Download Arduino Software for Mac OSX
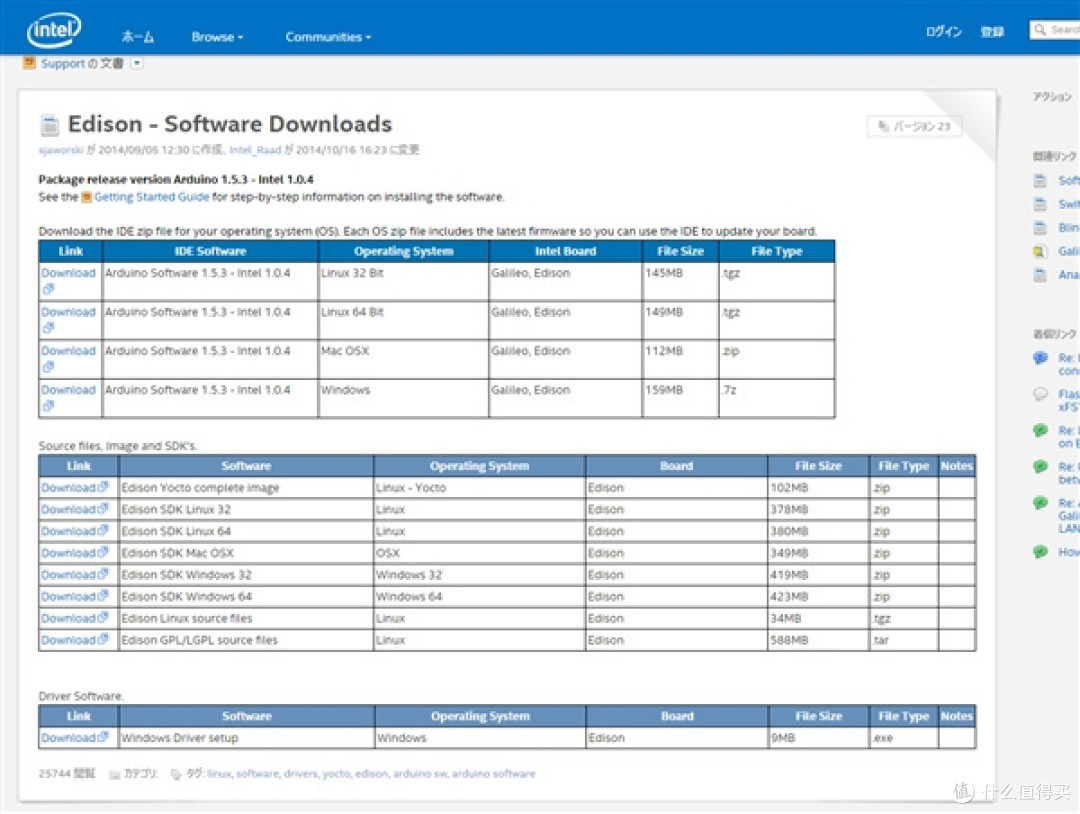The width and height of the screenshot is (1080, 814). point(68,351)
